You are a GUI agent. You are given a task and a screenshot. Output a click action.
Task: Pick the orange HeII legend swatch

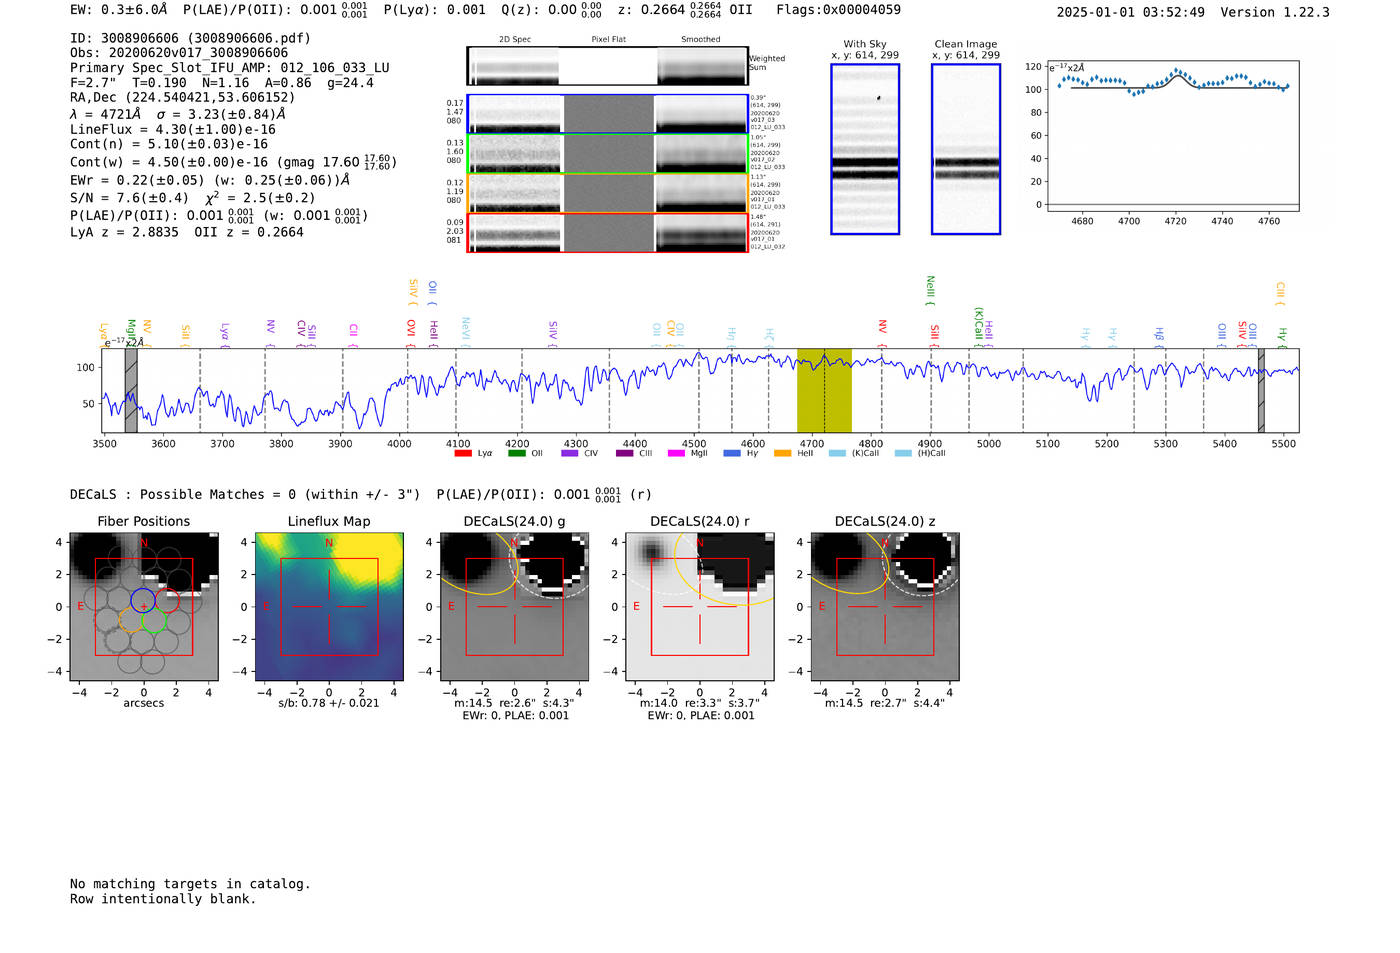pos(783,453)
